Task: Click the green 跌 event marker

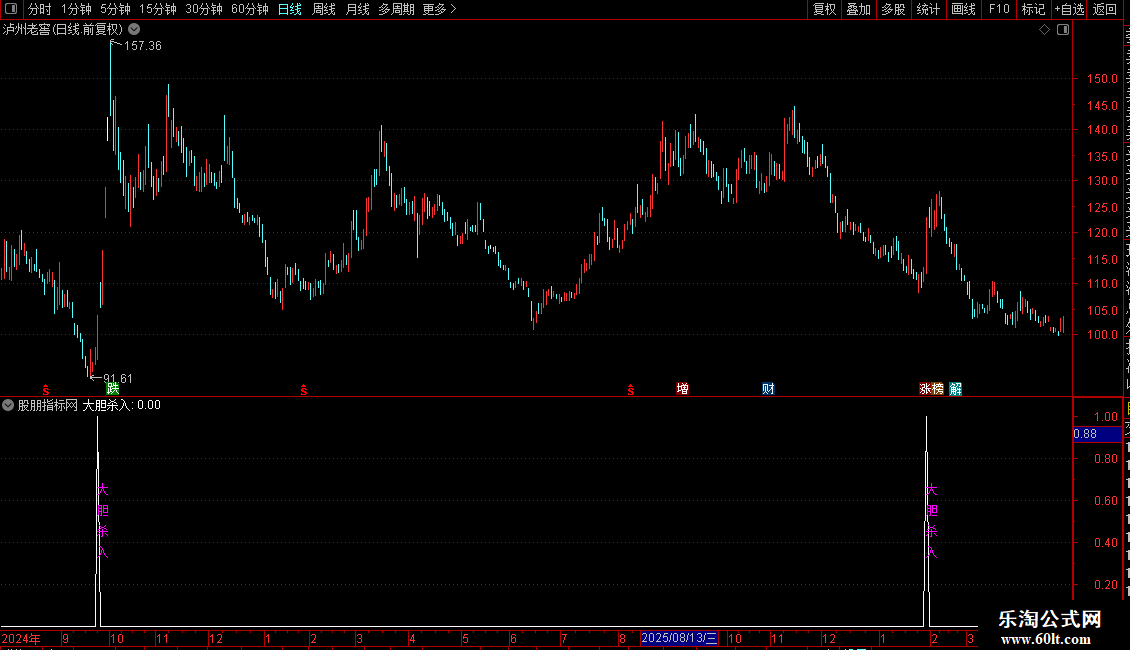Action: pos(113,388)
